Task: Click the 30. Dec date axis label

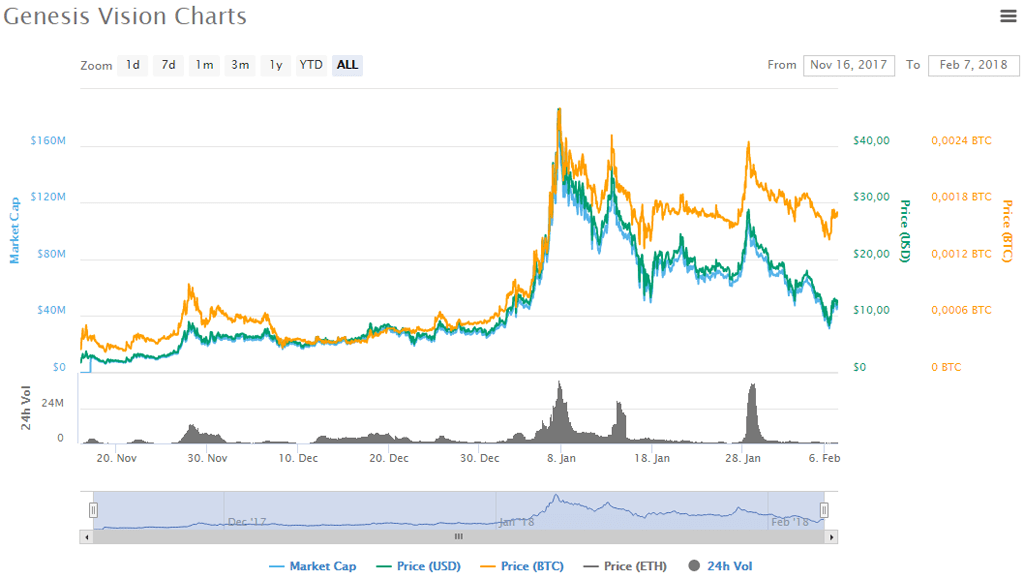Action: (x=479, y=458)
